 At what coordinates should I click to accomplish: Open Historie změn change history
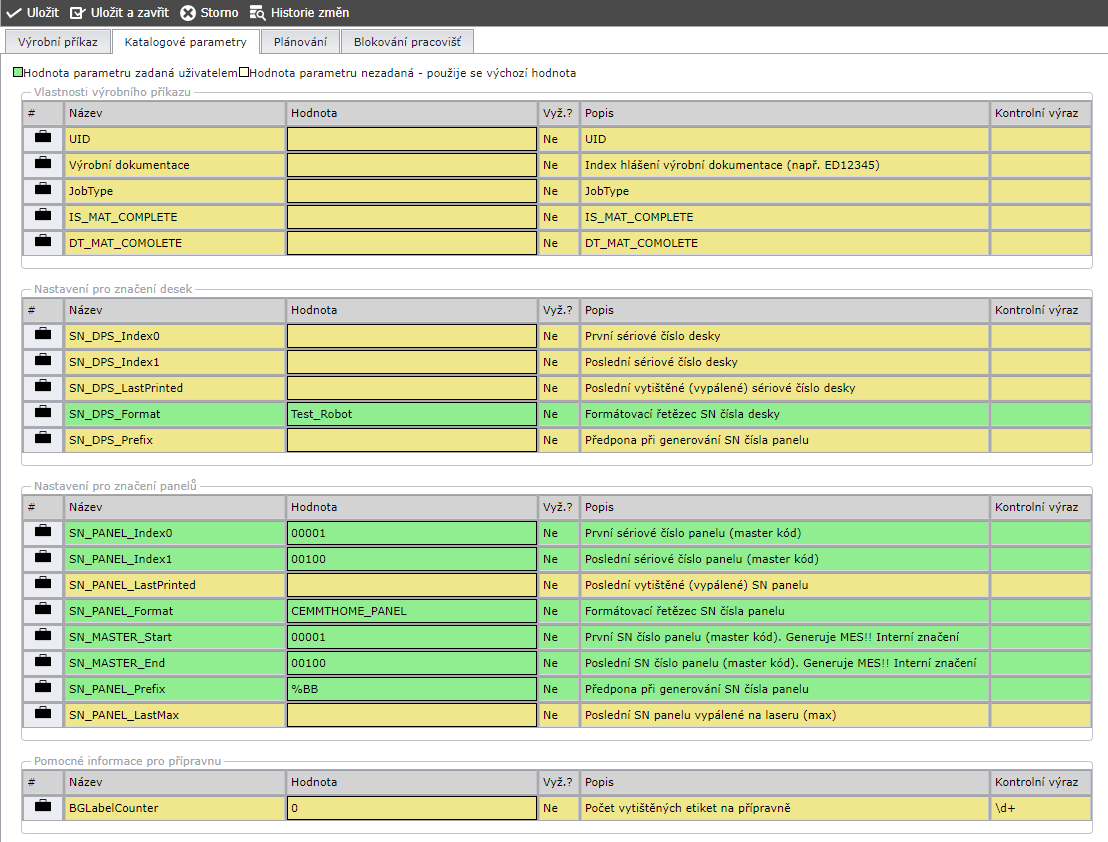click(299, 13)
